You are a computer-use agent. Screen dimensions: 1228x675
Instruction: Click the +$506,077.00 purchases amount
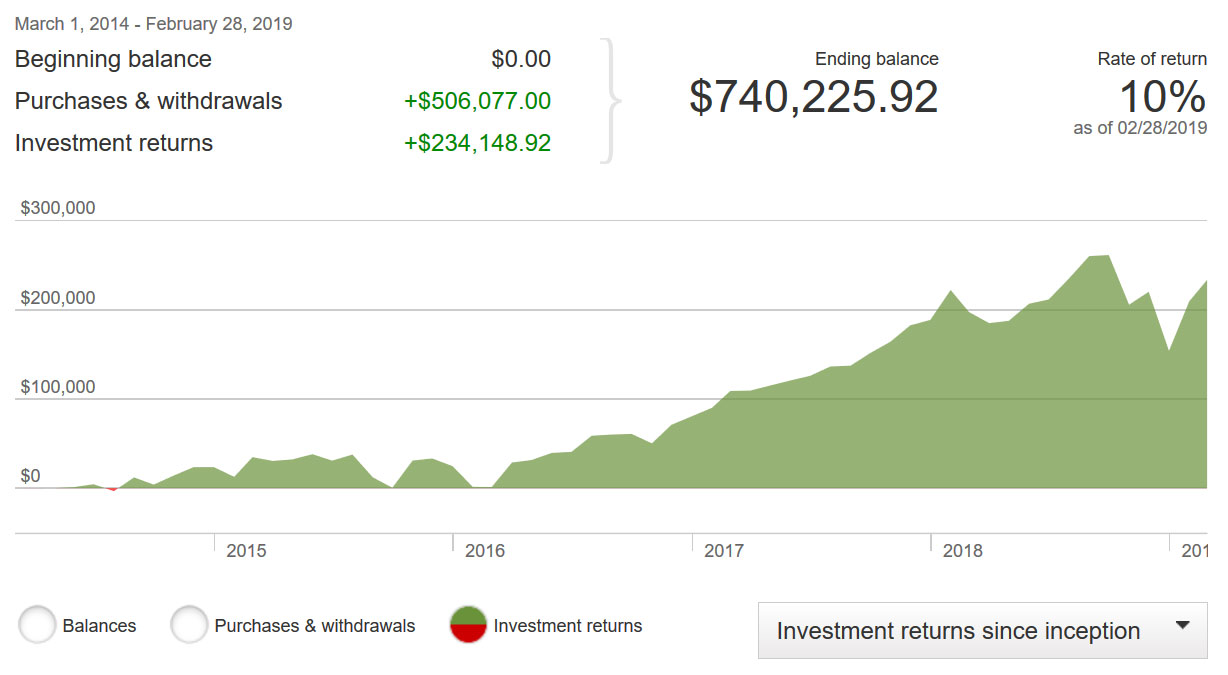477,101
